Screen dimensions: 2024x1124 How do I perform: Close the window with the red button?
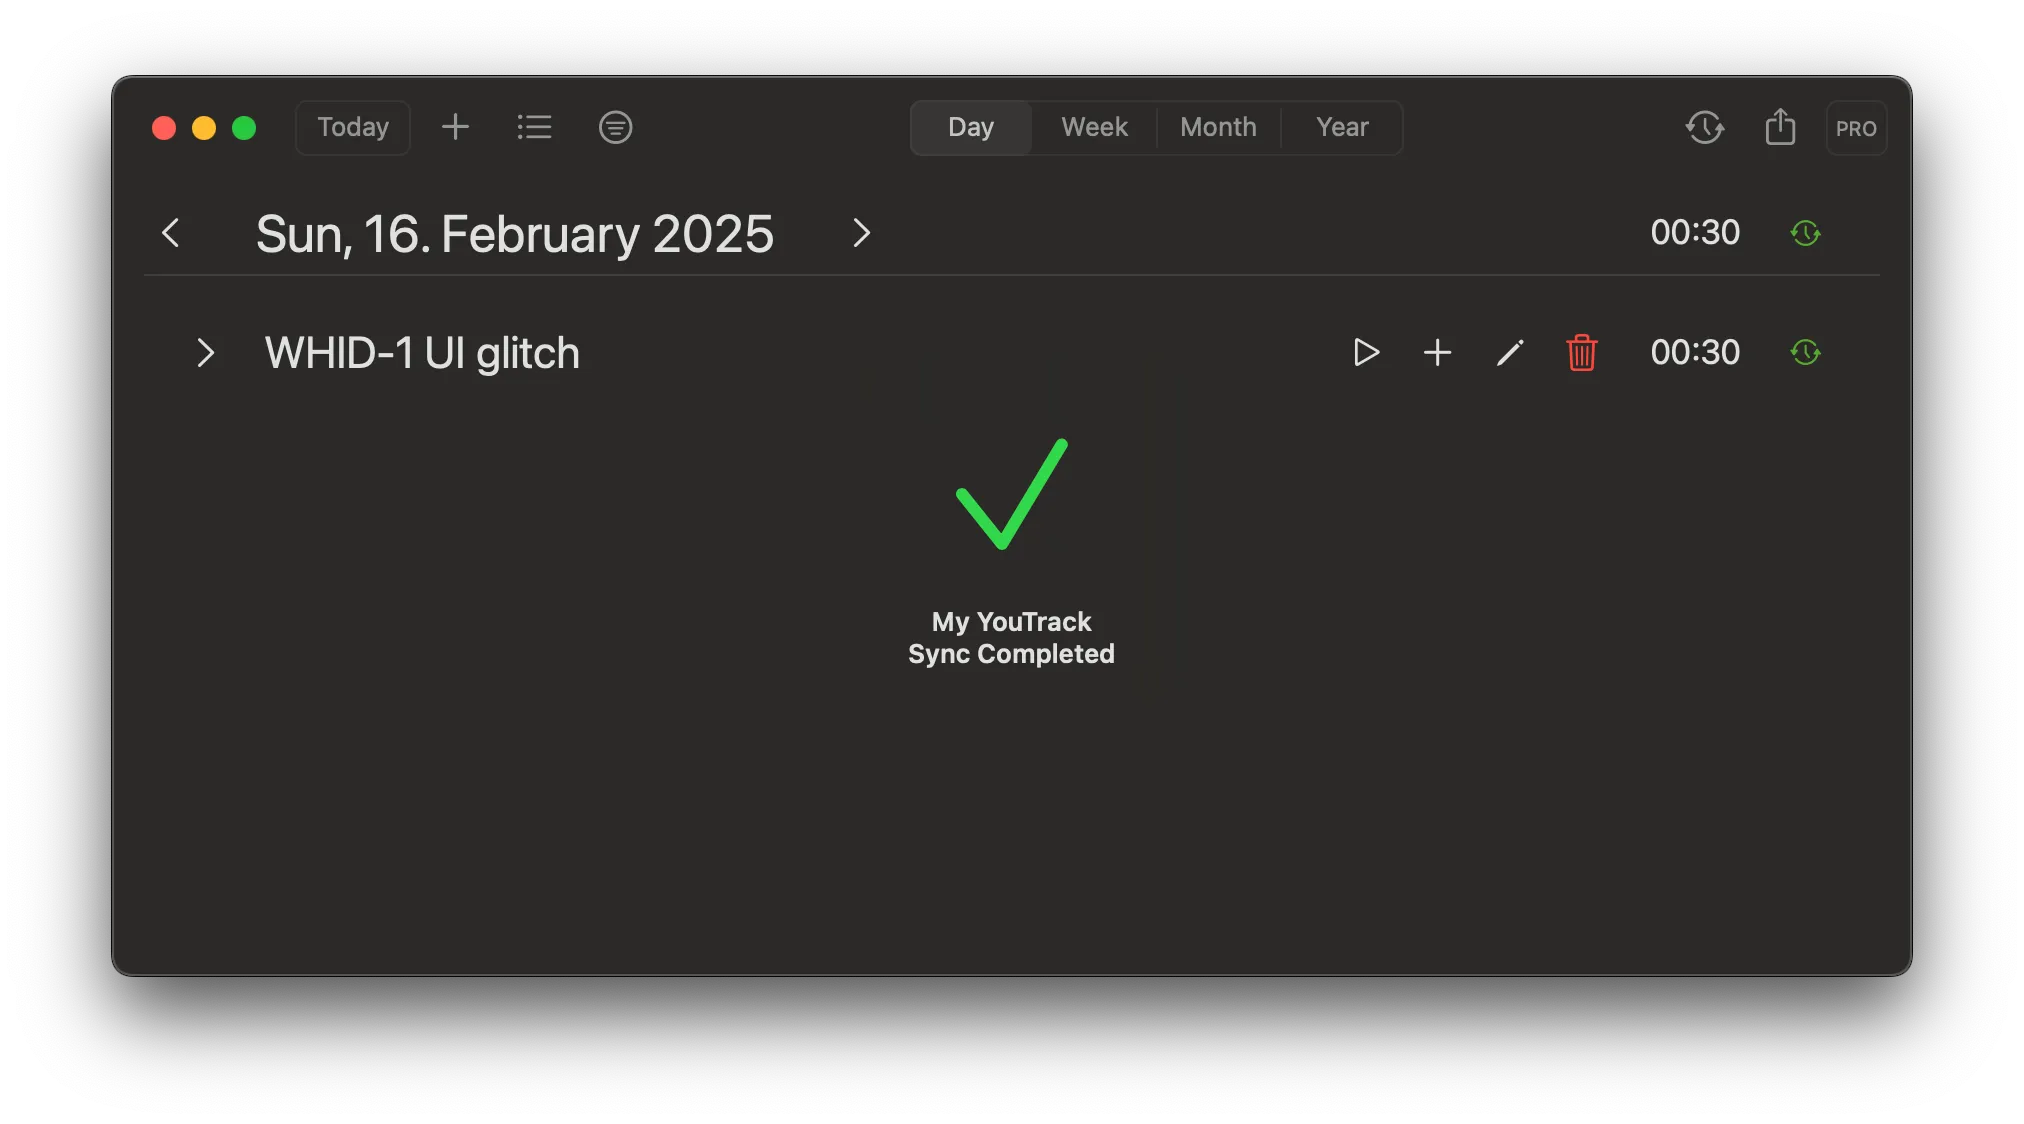click(164, 128)
